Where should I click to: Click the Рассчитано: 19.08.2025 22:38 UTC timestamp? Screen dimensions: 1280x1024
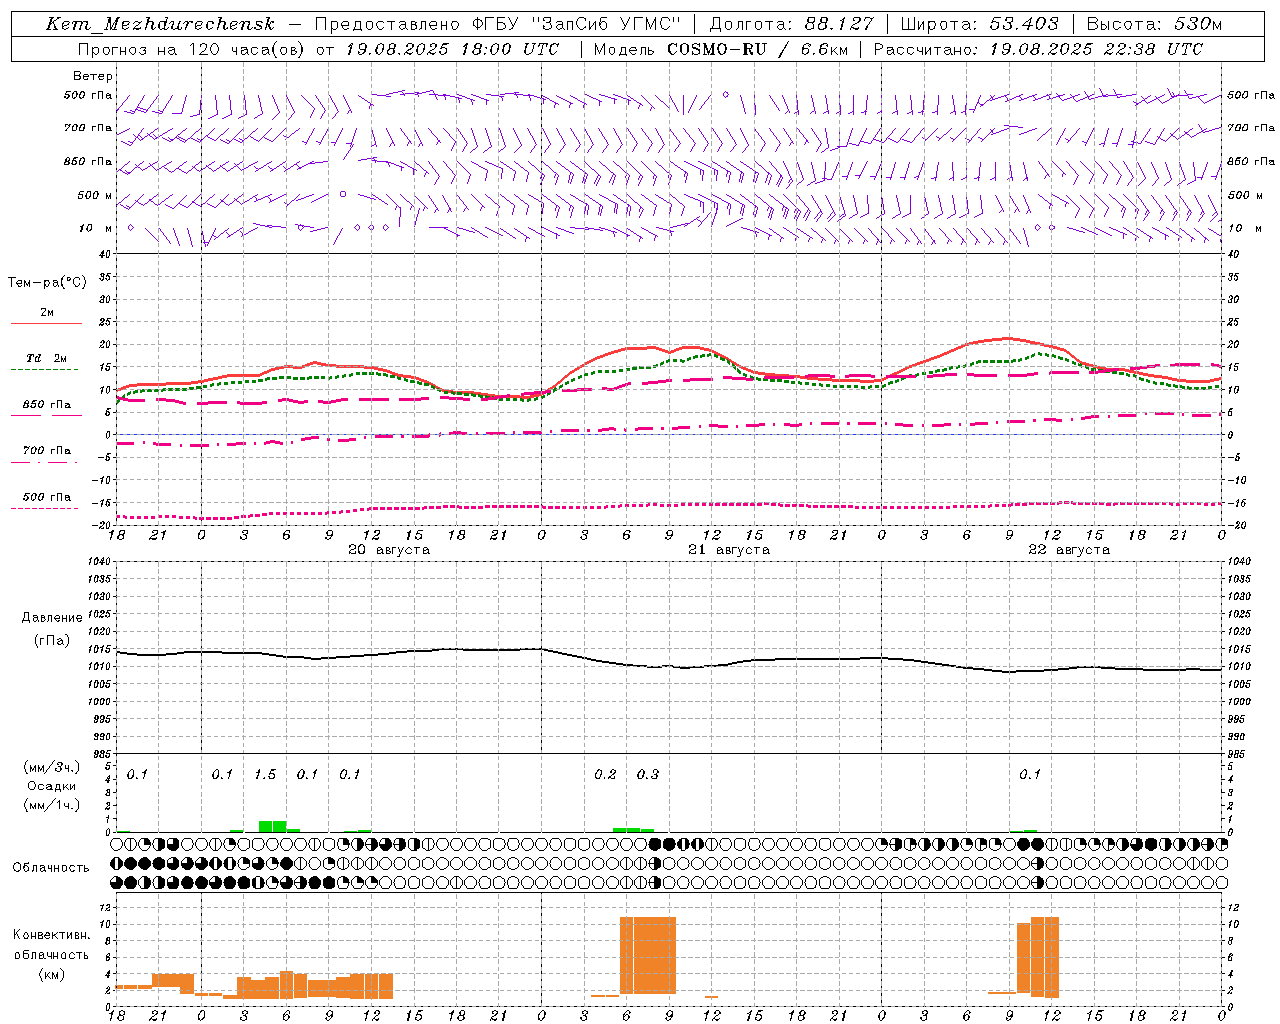pos(1038,49)
